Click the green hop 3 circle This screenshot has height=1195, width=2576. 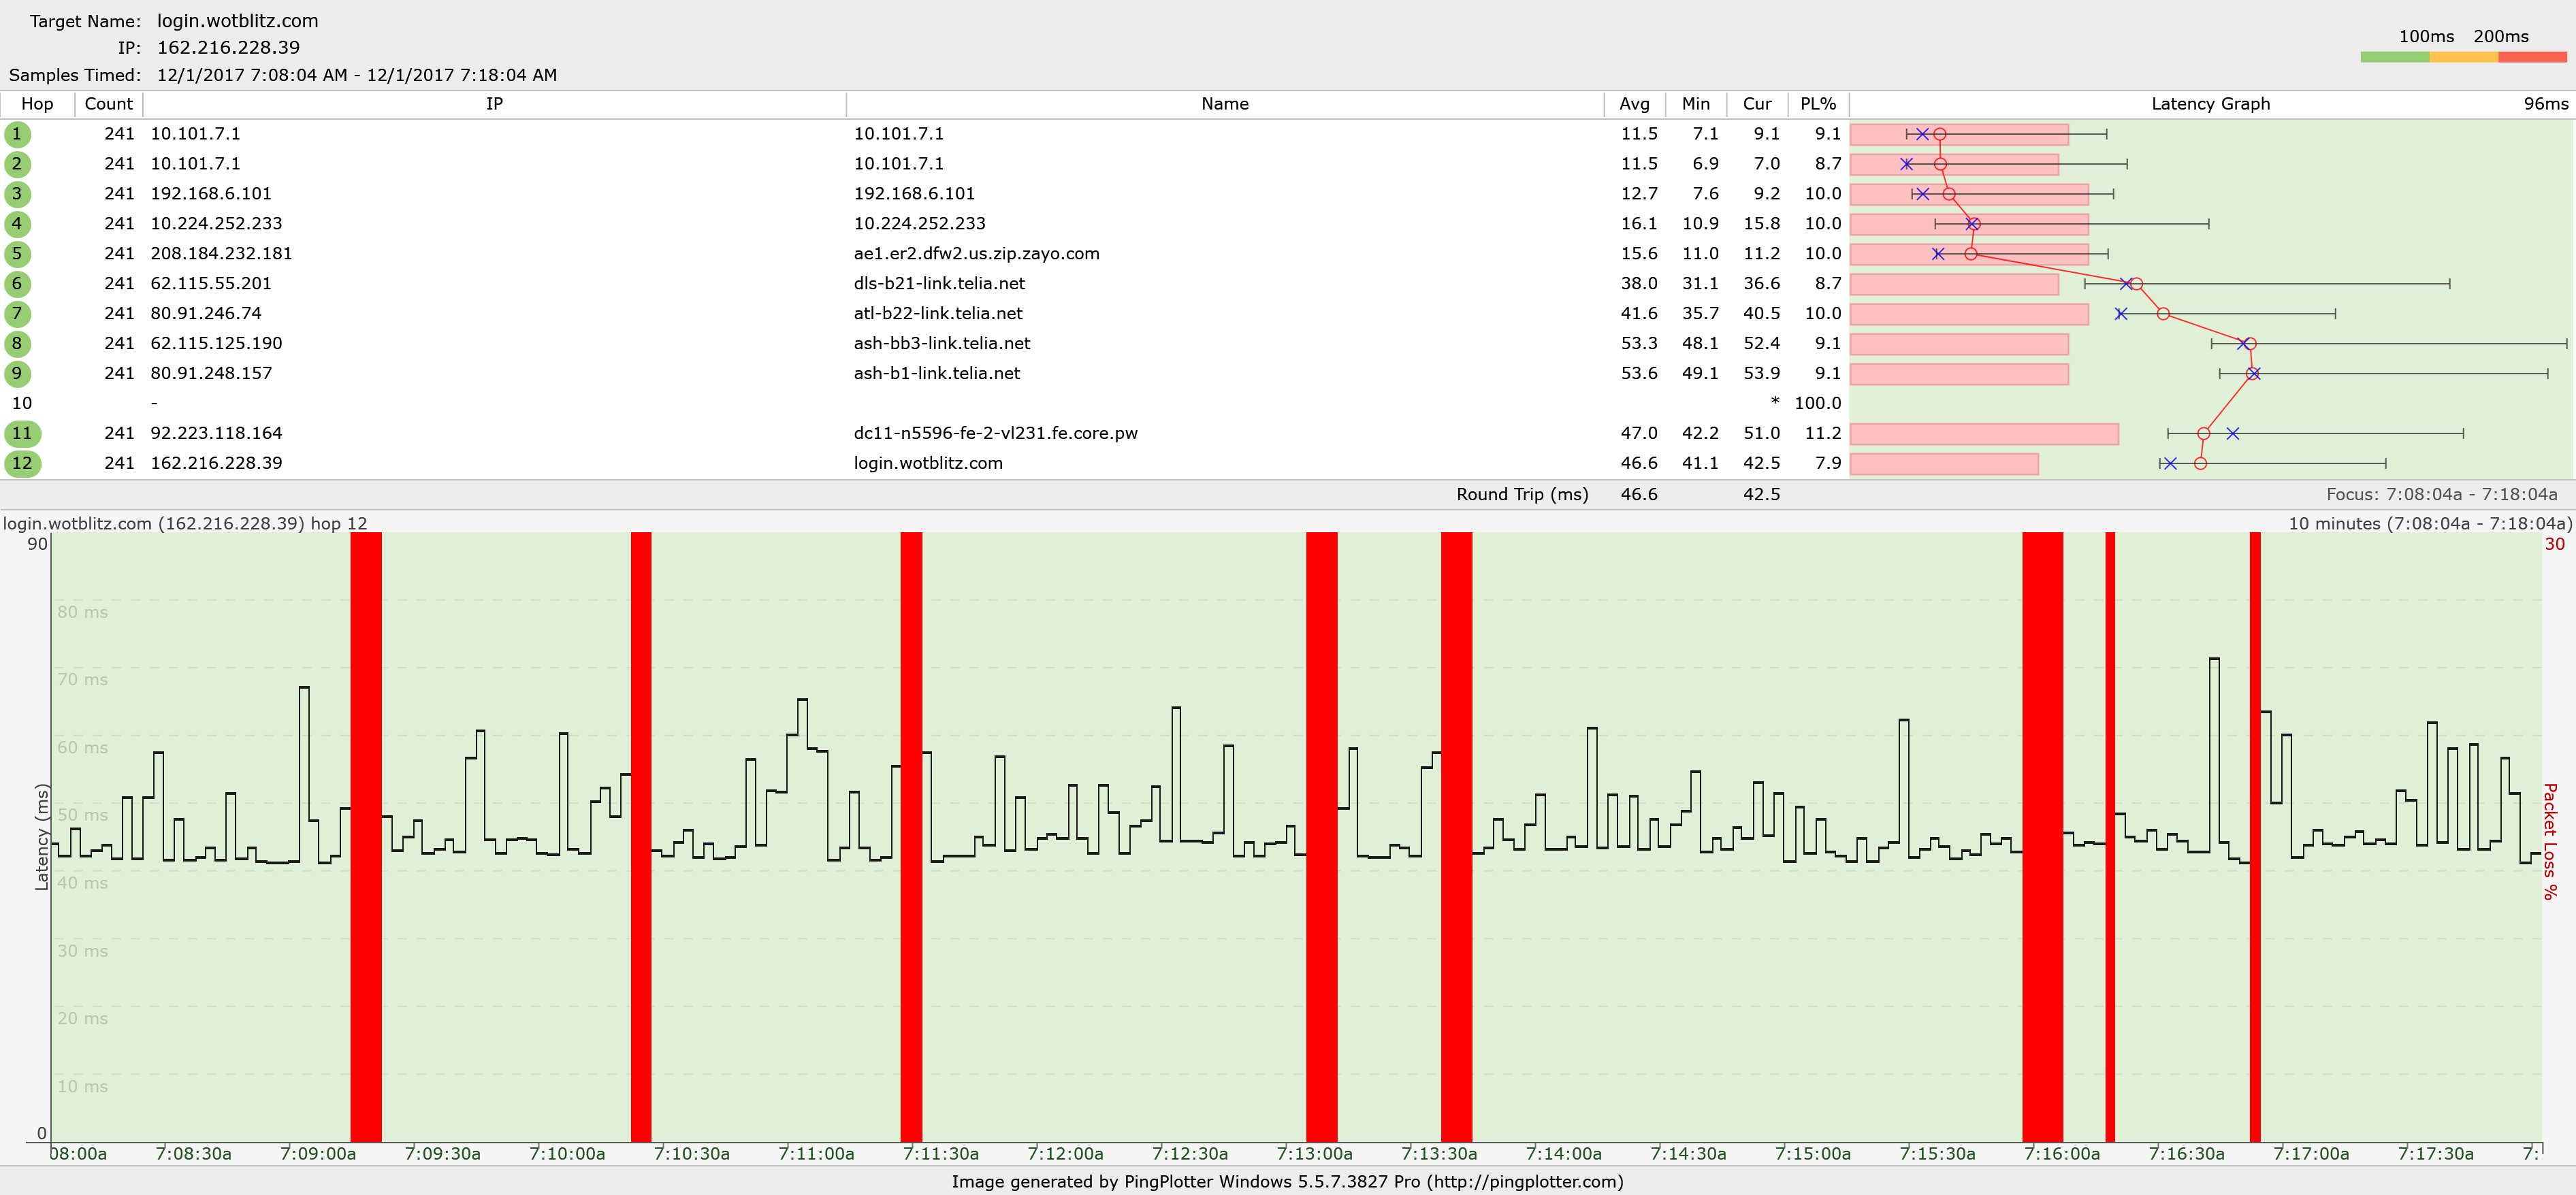[x=17, y=194]
